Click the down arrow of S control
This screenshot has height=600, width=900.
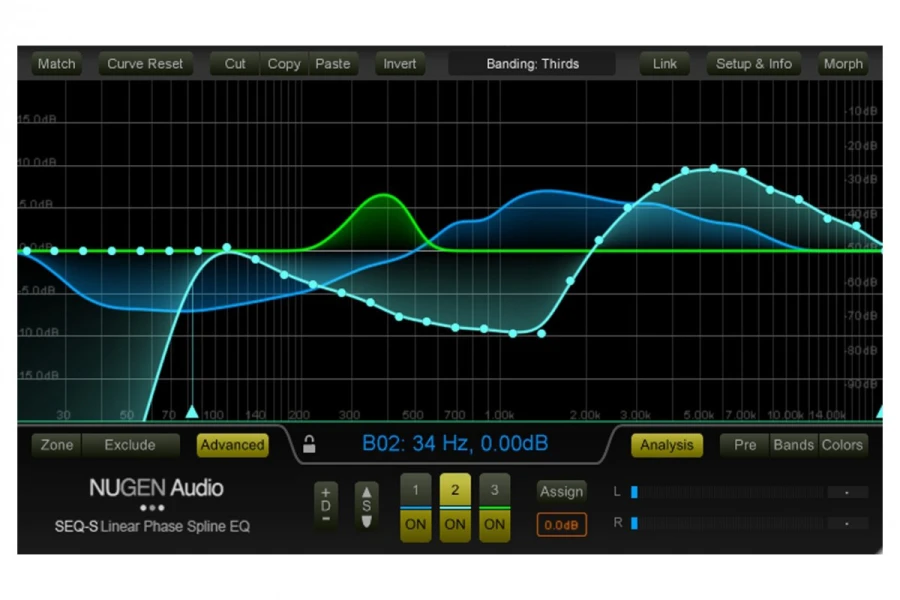(x=366, y=521)
